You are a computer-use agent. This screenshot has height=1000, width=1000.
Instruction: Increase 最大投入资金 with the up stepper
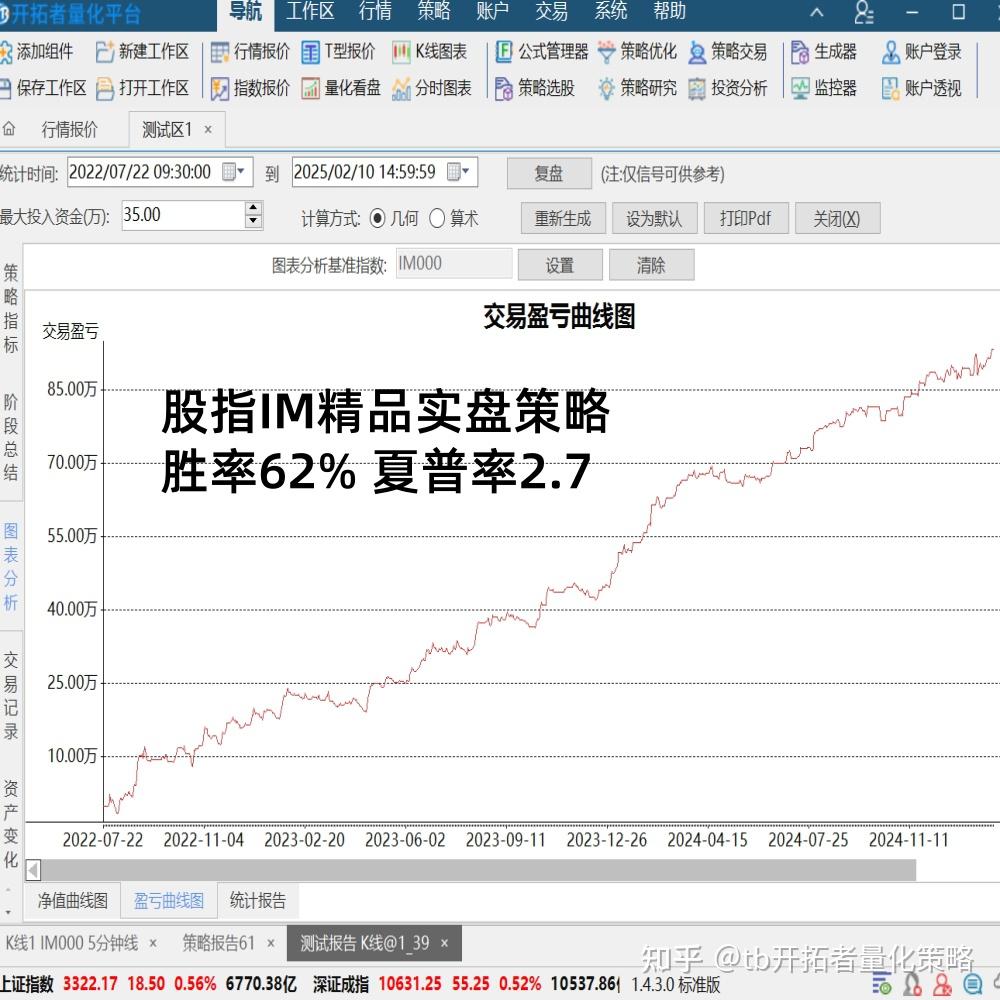point(255,208)
